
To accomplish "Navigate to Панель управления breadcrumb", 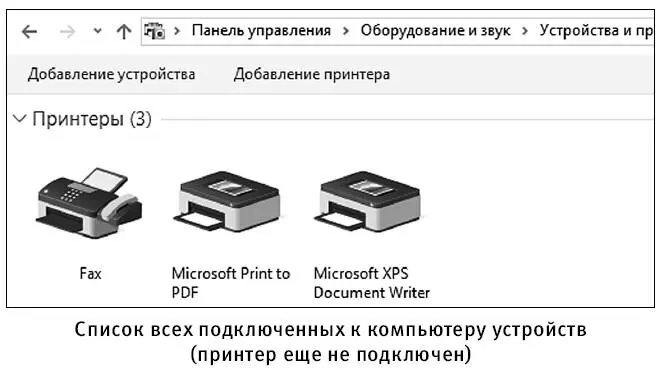I will click(261, 30).
